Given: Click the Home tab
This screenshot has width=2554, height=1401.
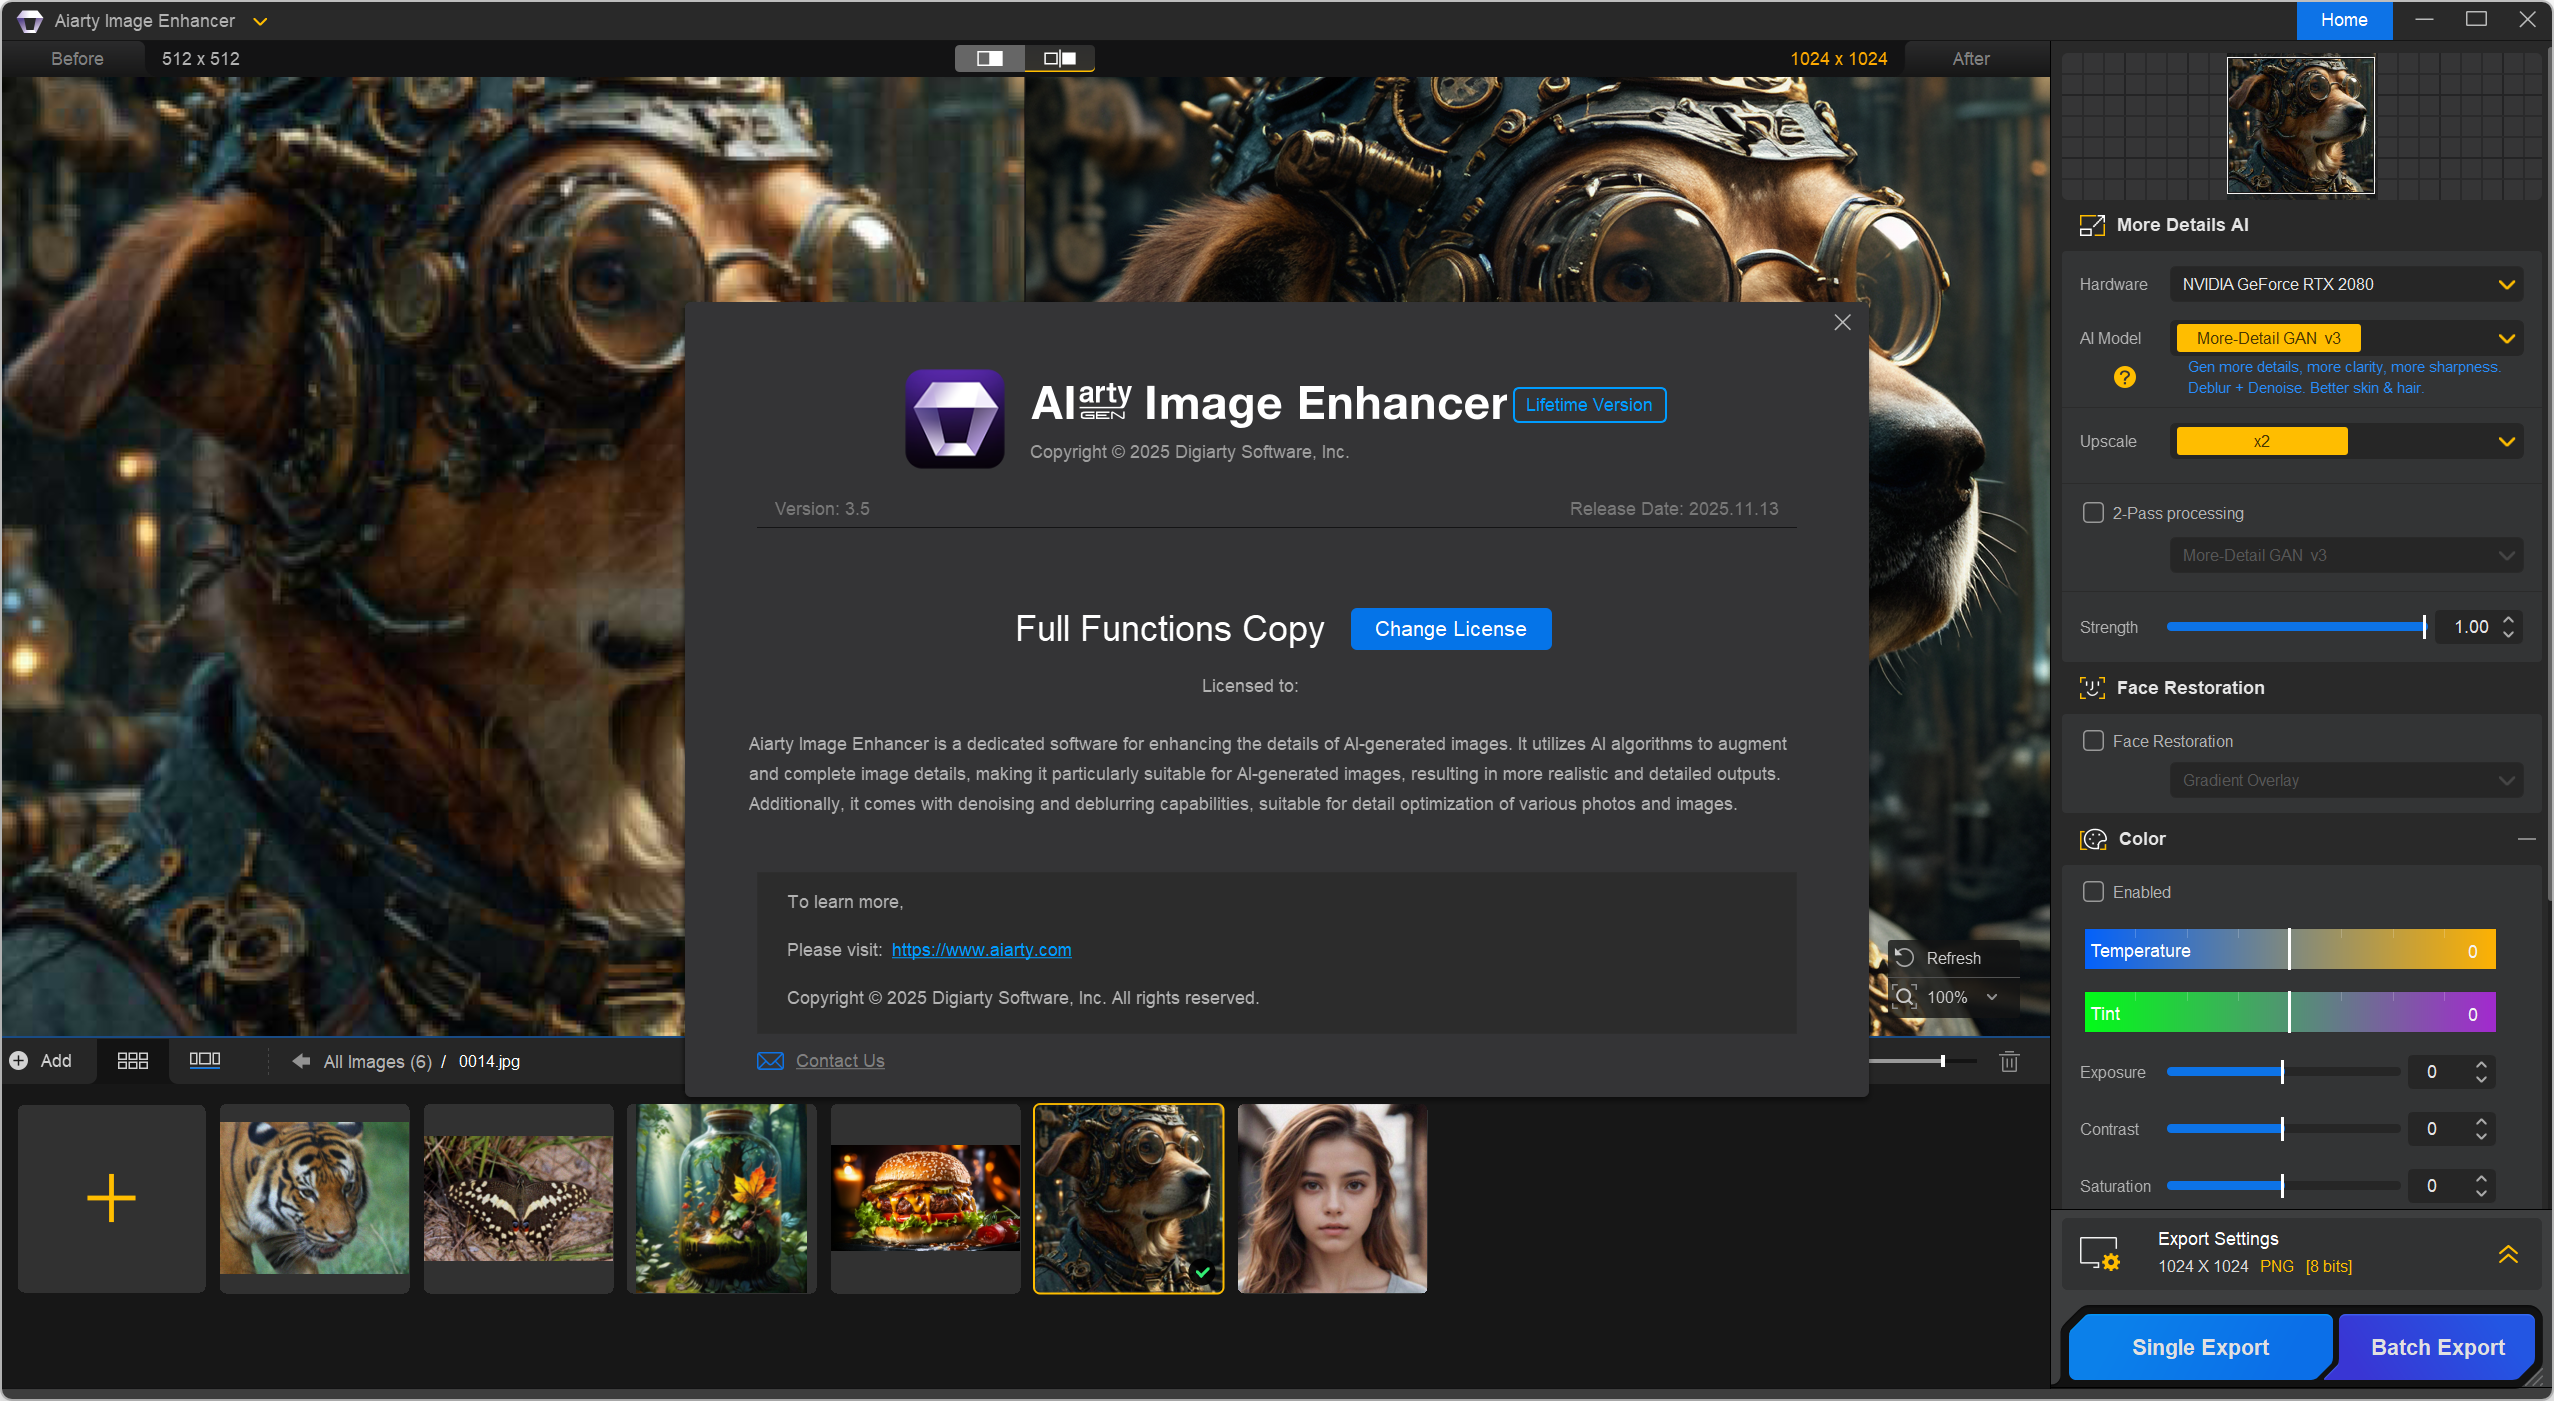Looking at the screenshot, I should pyautogui.click(x=2343, y=20).
